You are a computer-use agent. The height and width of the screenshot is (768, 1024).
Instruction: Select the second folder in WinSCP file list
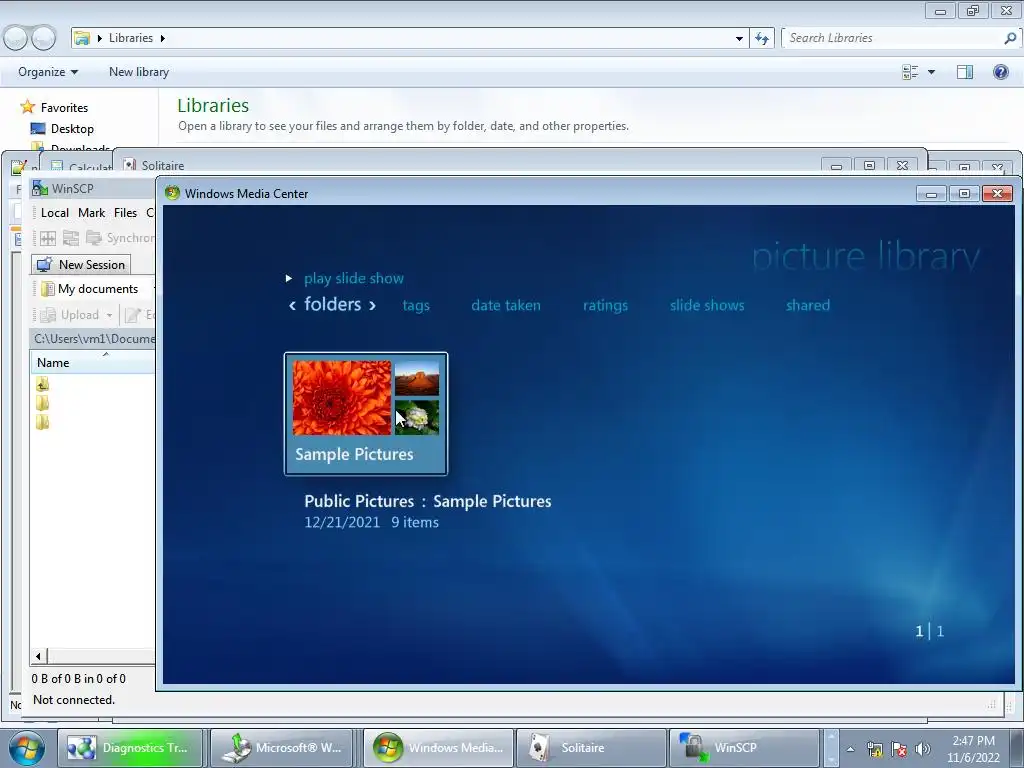pos(42,403)
